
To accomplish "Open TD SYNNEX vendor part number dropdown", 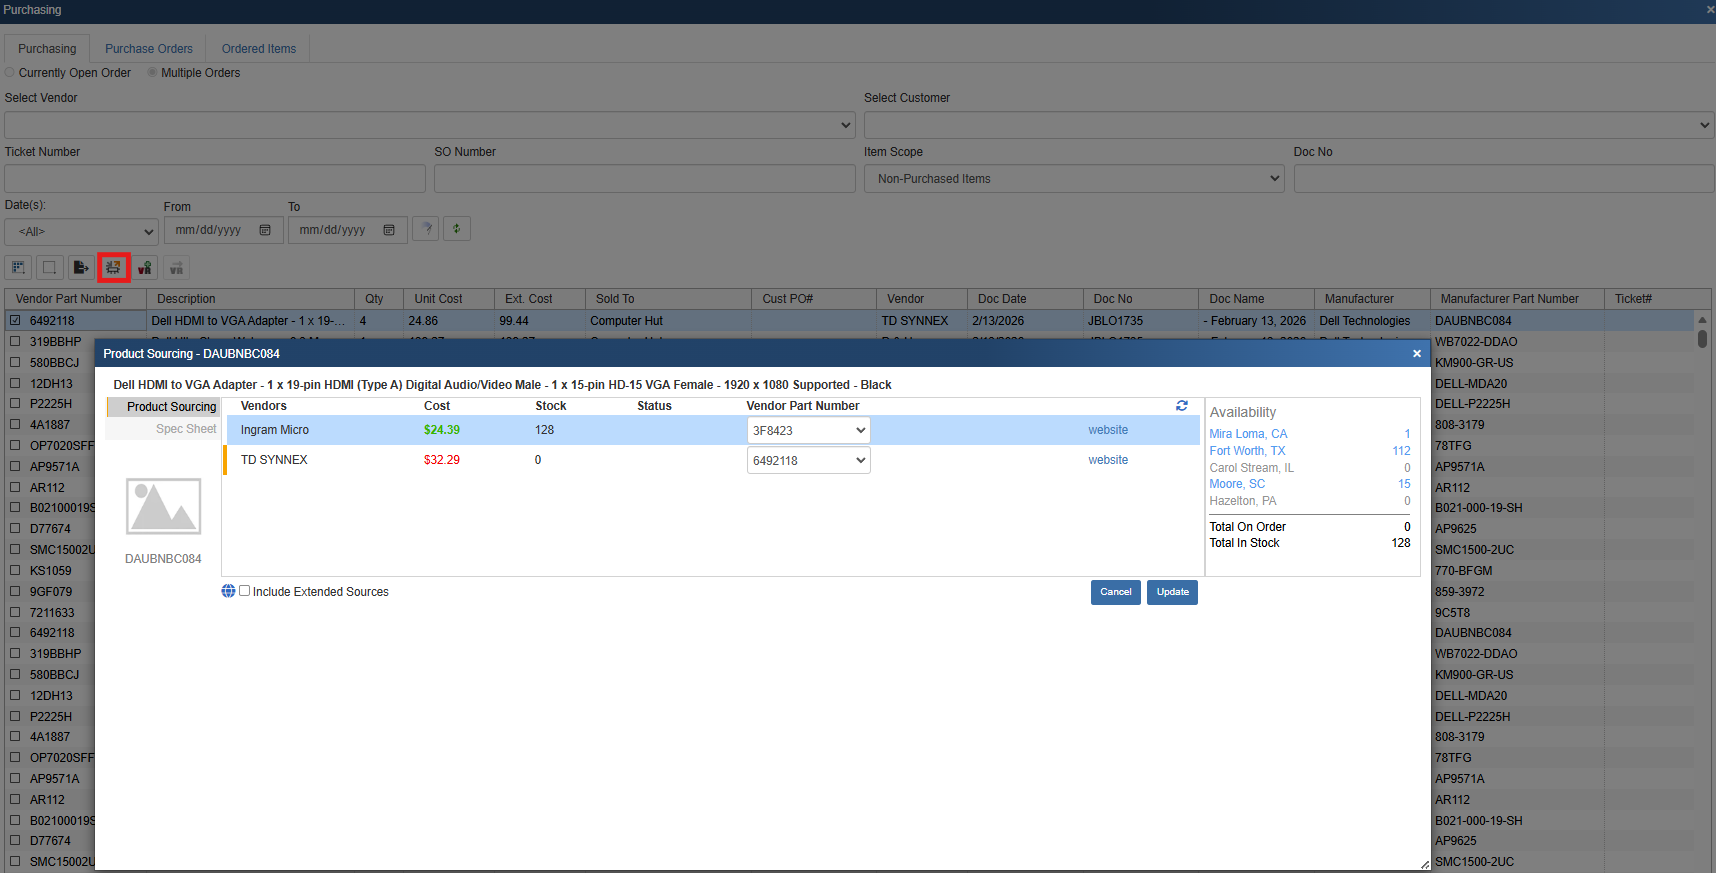I will 808,460.
